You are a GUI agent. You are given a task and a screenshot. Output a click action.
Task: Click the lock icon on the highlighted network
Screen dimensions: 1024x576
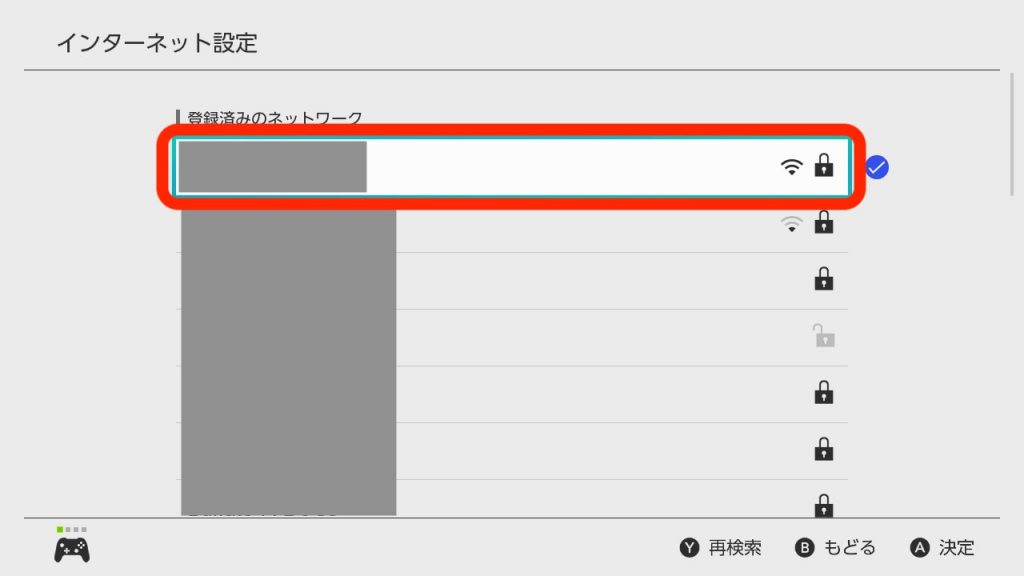pyautogui.click(x=824, y=166)
